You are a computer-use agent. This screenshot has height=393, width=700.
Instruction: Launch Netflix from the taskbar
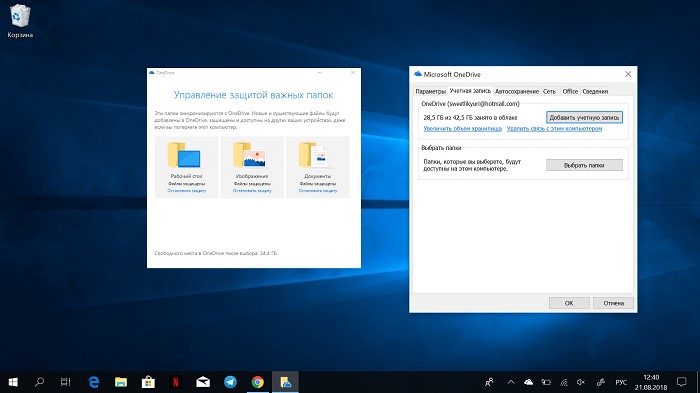[x=175, y=382]
